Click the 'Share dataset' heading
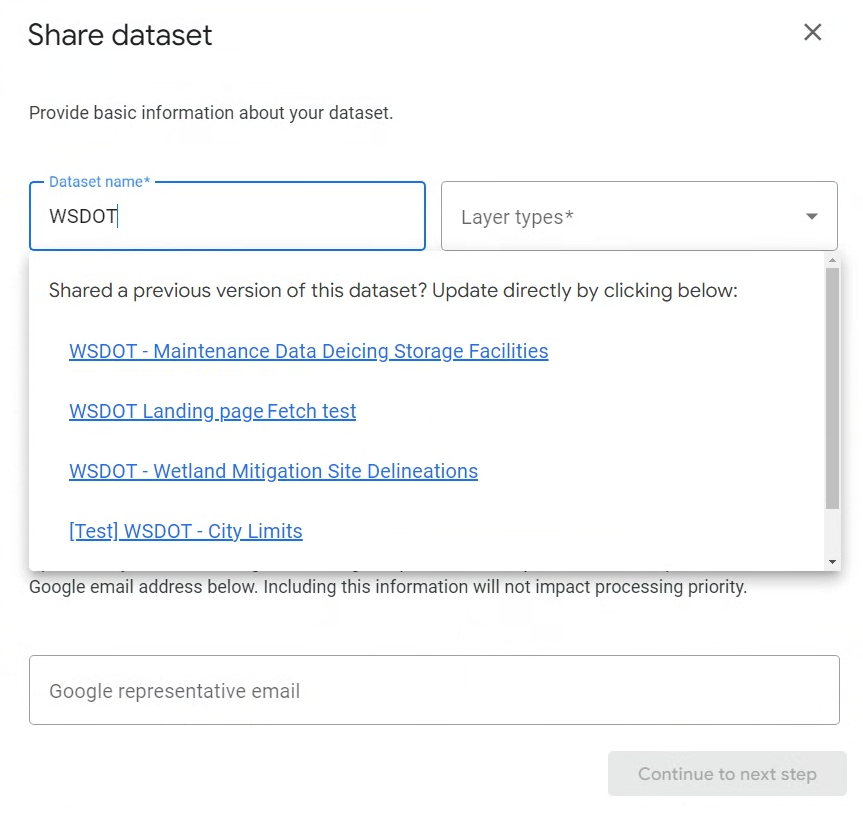 click(120, 35)
